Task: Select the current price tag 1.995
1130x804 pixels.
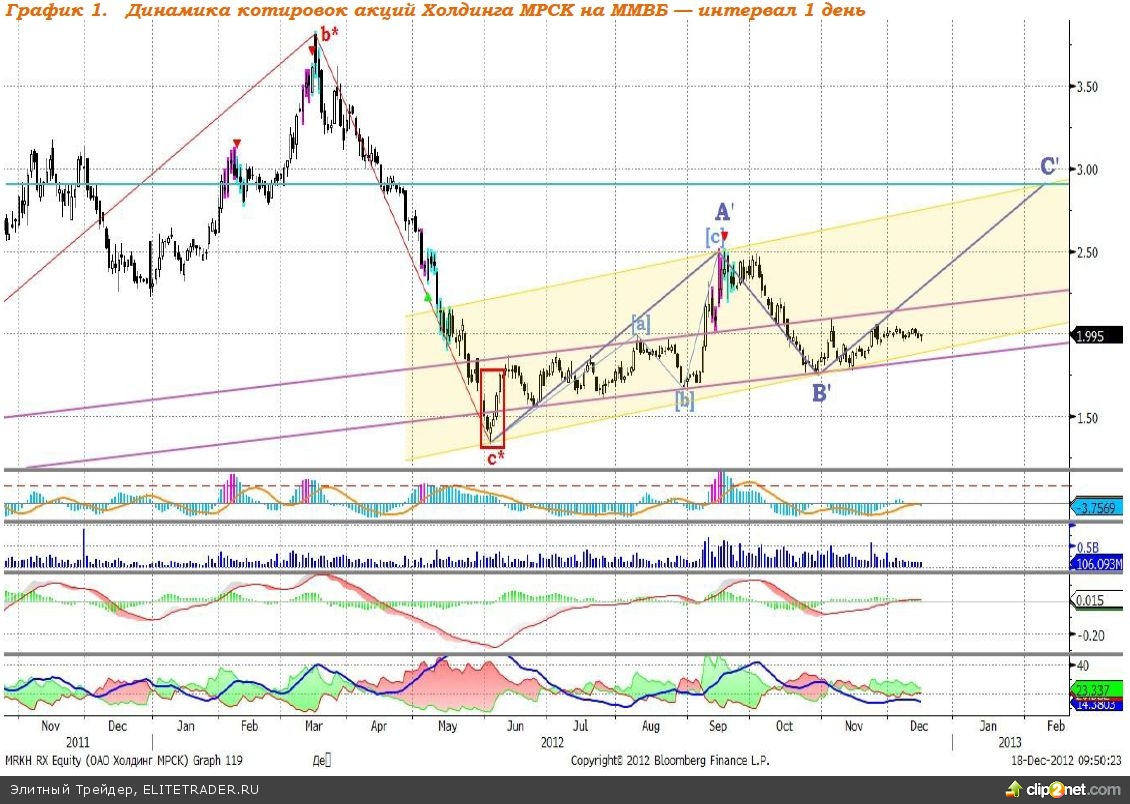Action: 1096,336
